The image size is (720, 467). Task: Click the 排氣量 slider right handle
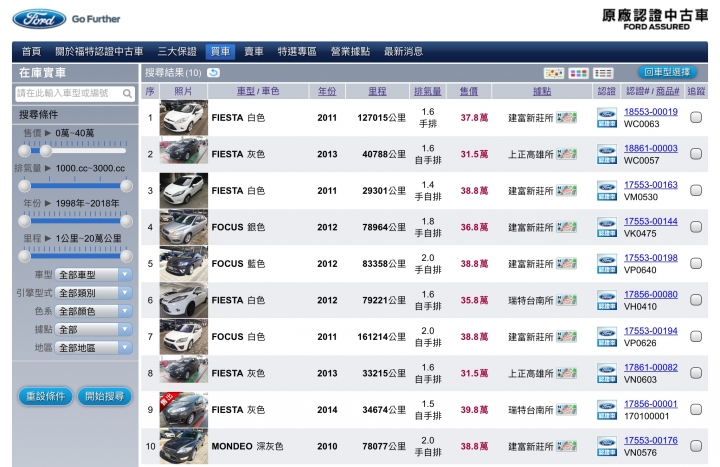126,186
